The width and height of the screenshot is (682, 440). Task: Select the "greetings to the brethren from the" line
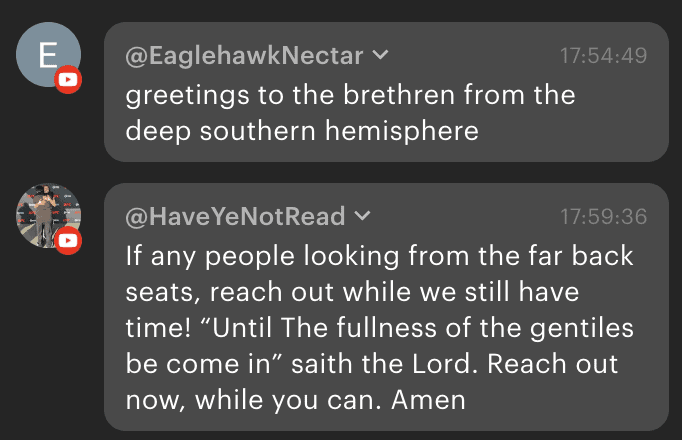(x=350, y=95)
